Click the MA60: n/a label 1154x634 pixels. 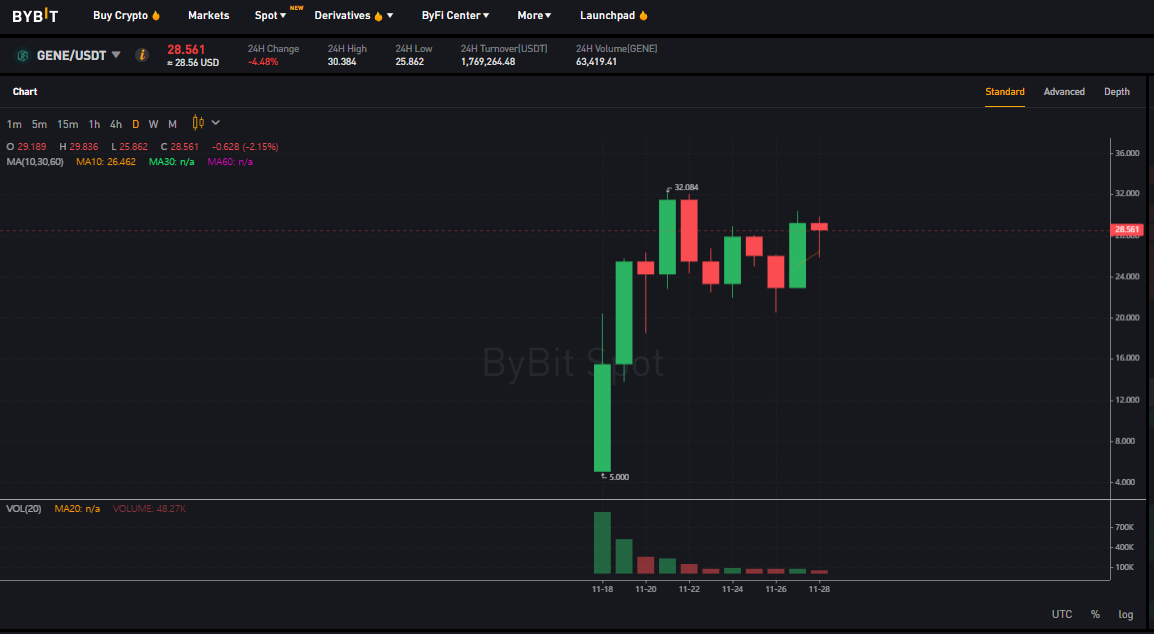[230, 161]
